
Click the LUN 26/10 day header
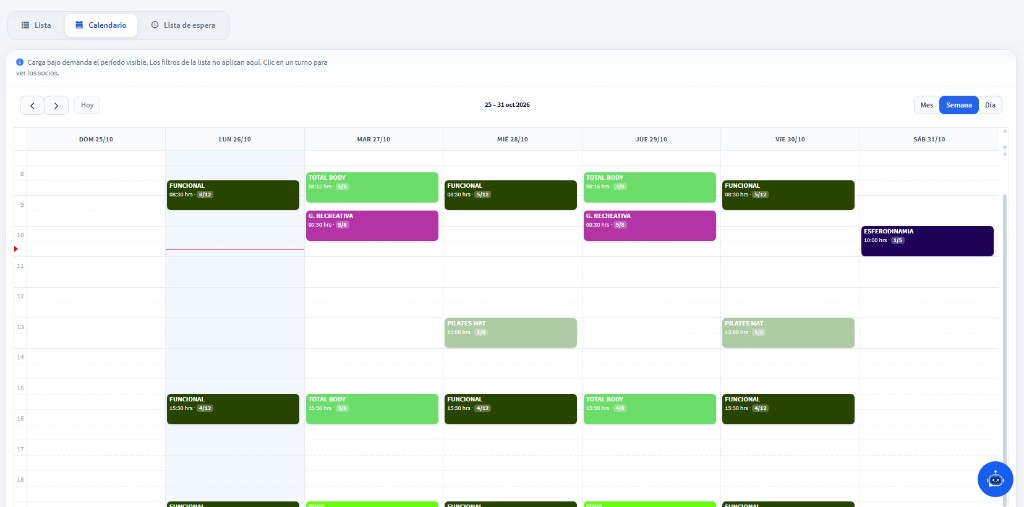[x=235, y=139]
